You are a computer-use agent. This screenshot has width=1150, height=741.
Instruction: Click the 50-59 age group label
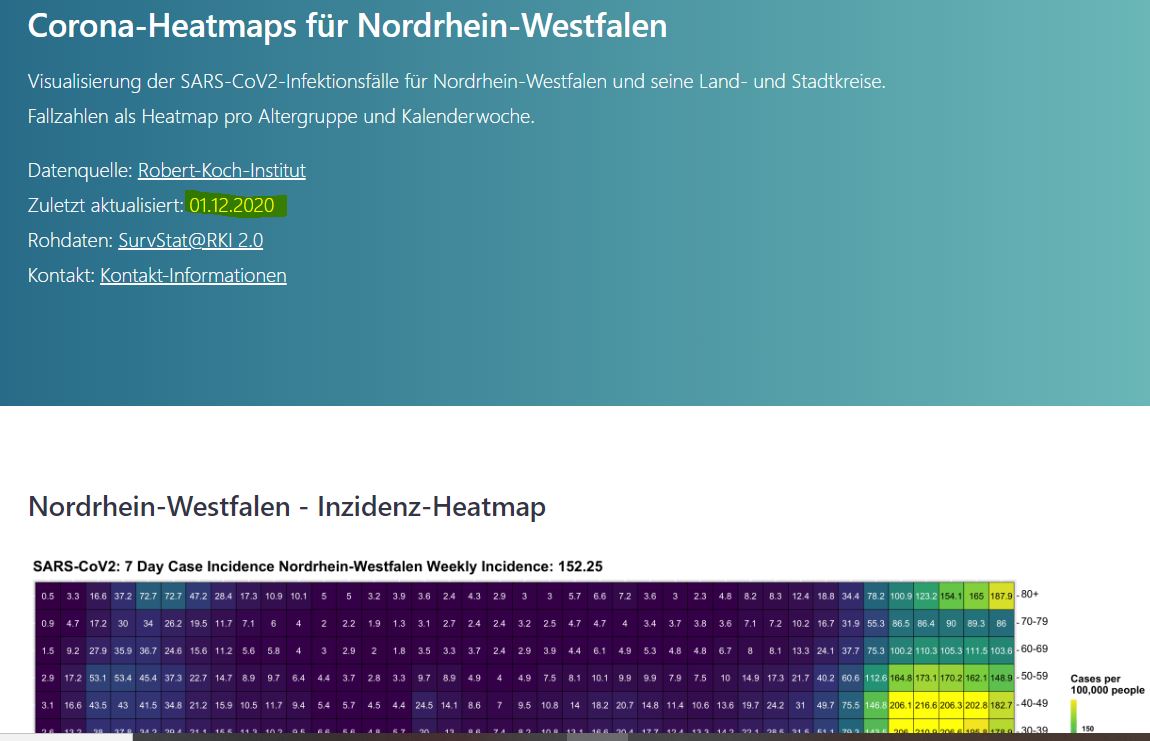pos(1035,676)
